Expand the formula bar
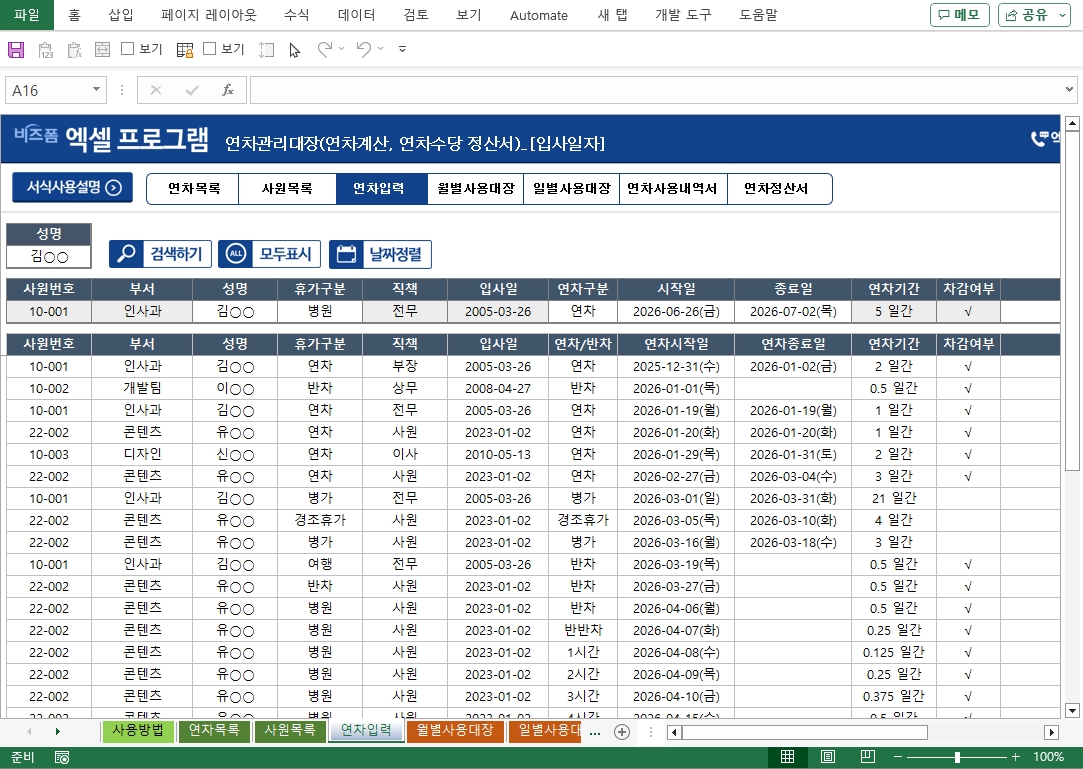Viewport: 1083px width, 769px height. tap(1070, 90)
